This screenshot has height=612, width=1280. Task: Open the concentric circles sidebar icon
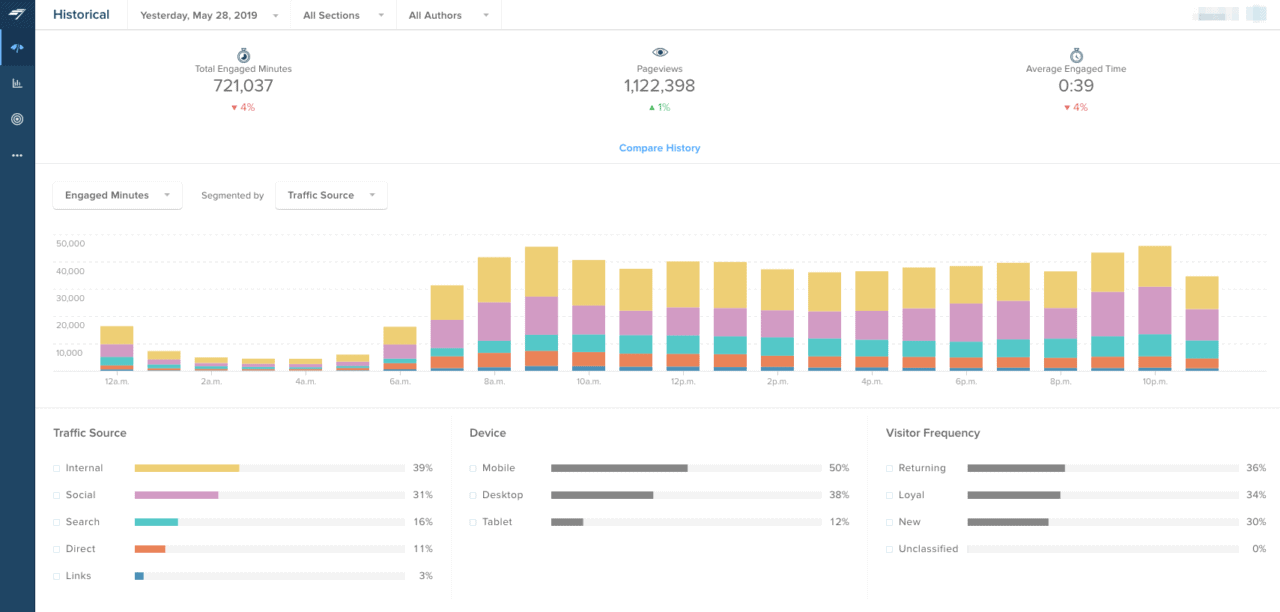click(x=16, y=119)
